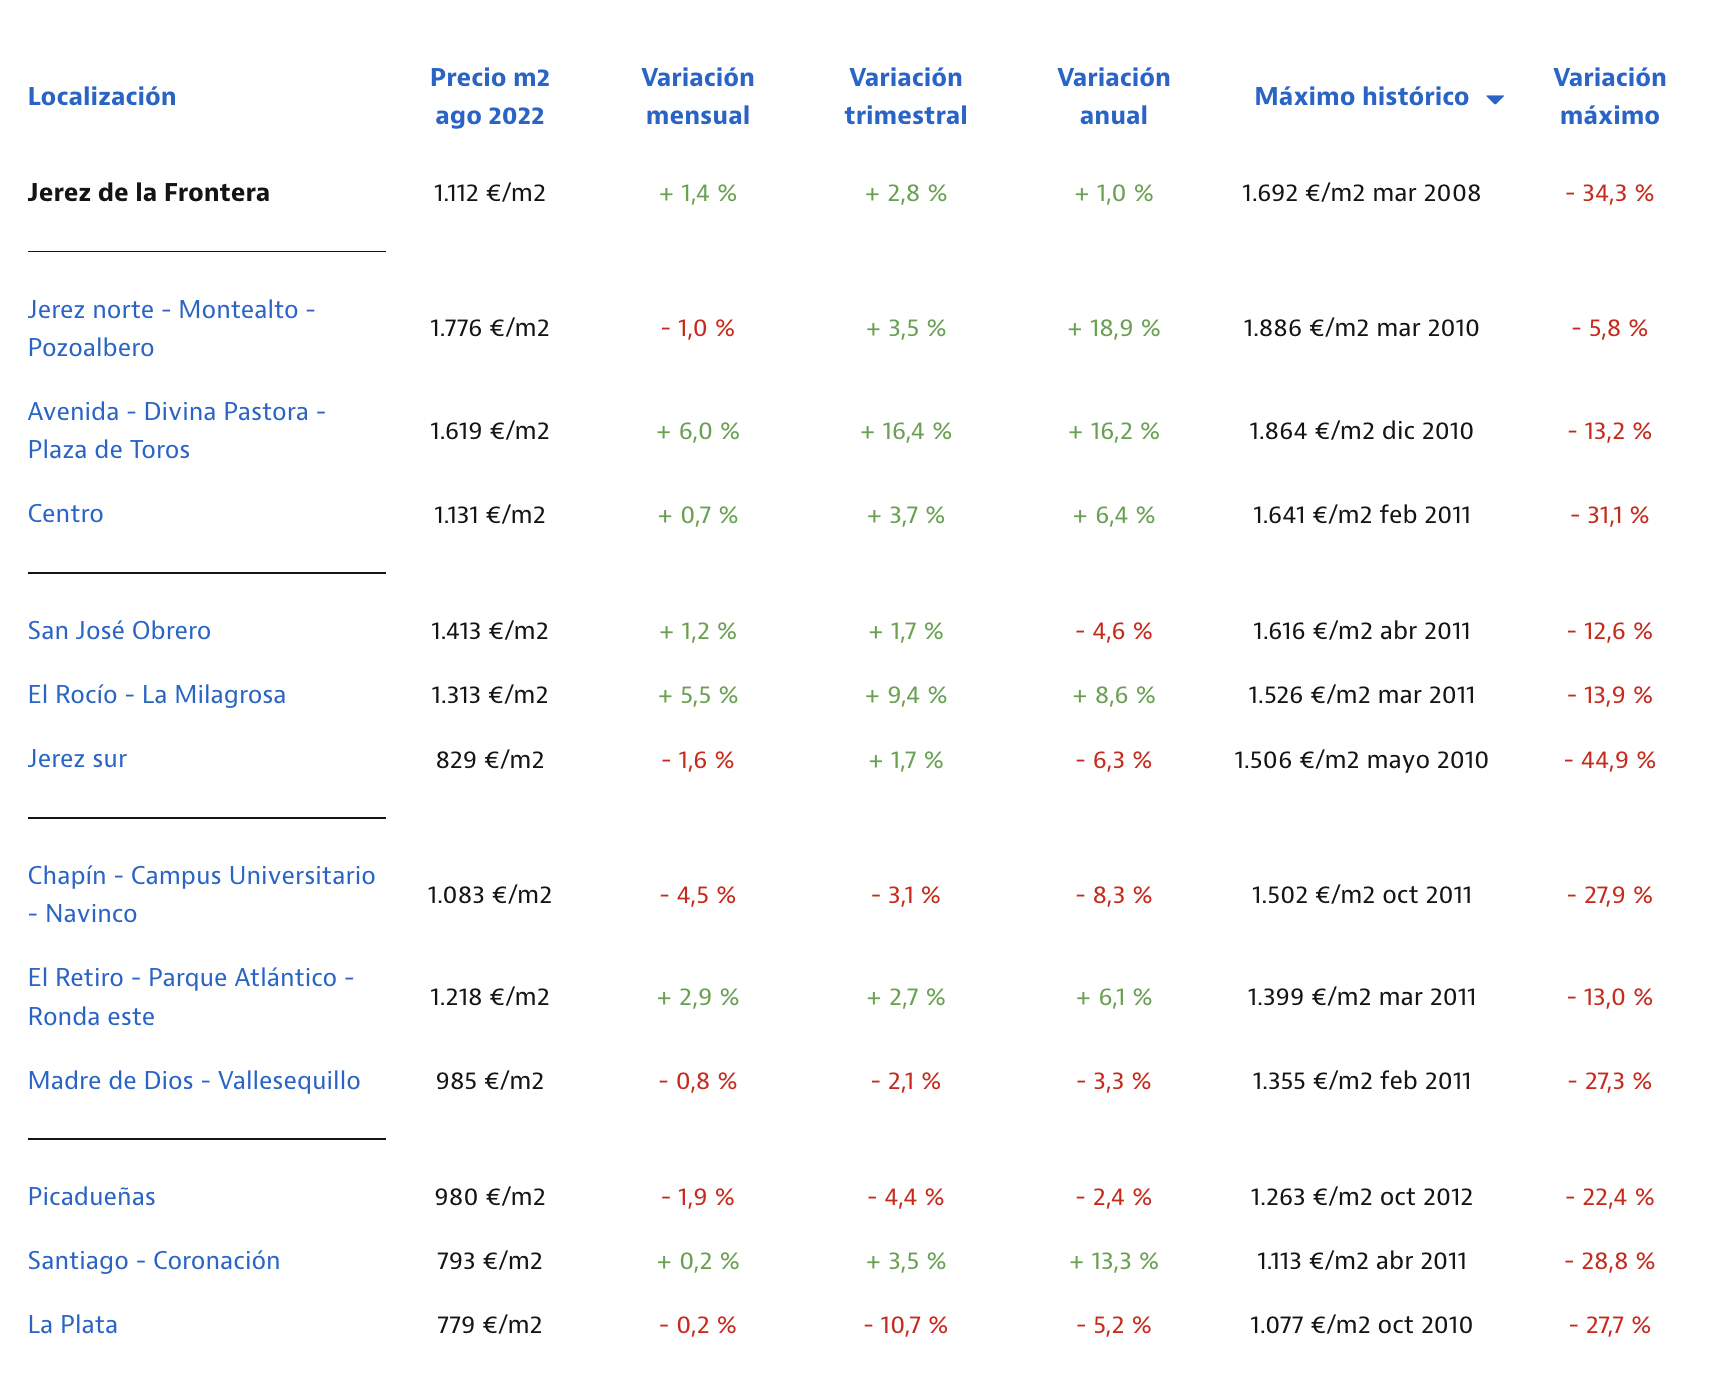
Task: Sort by Precio m2 ago 2022 header
Action: pyautogui.click(x=489, y=96)
